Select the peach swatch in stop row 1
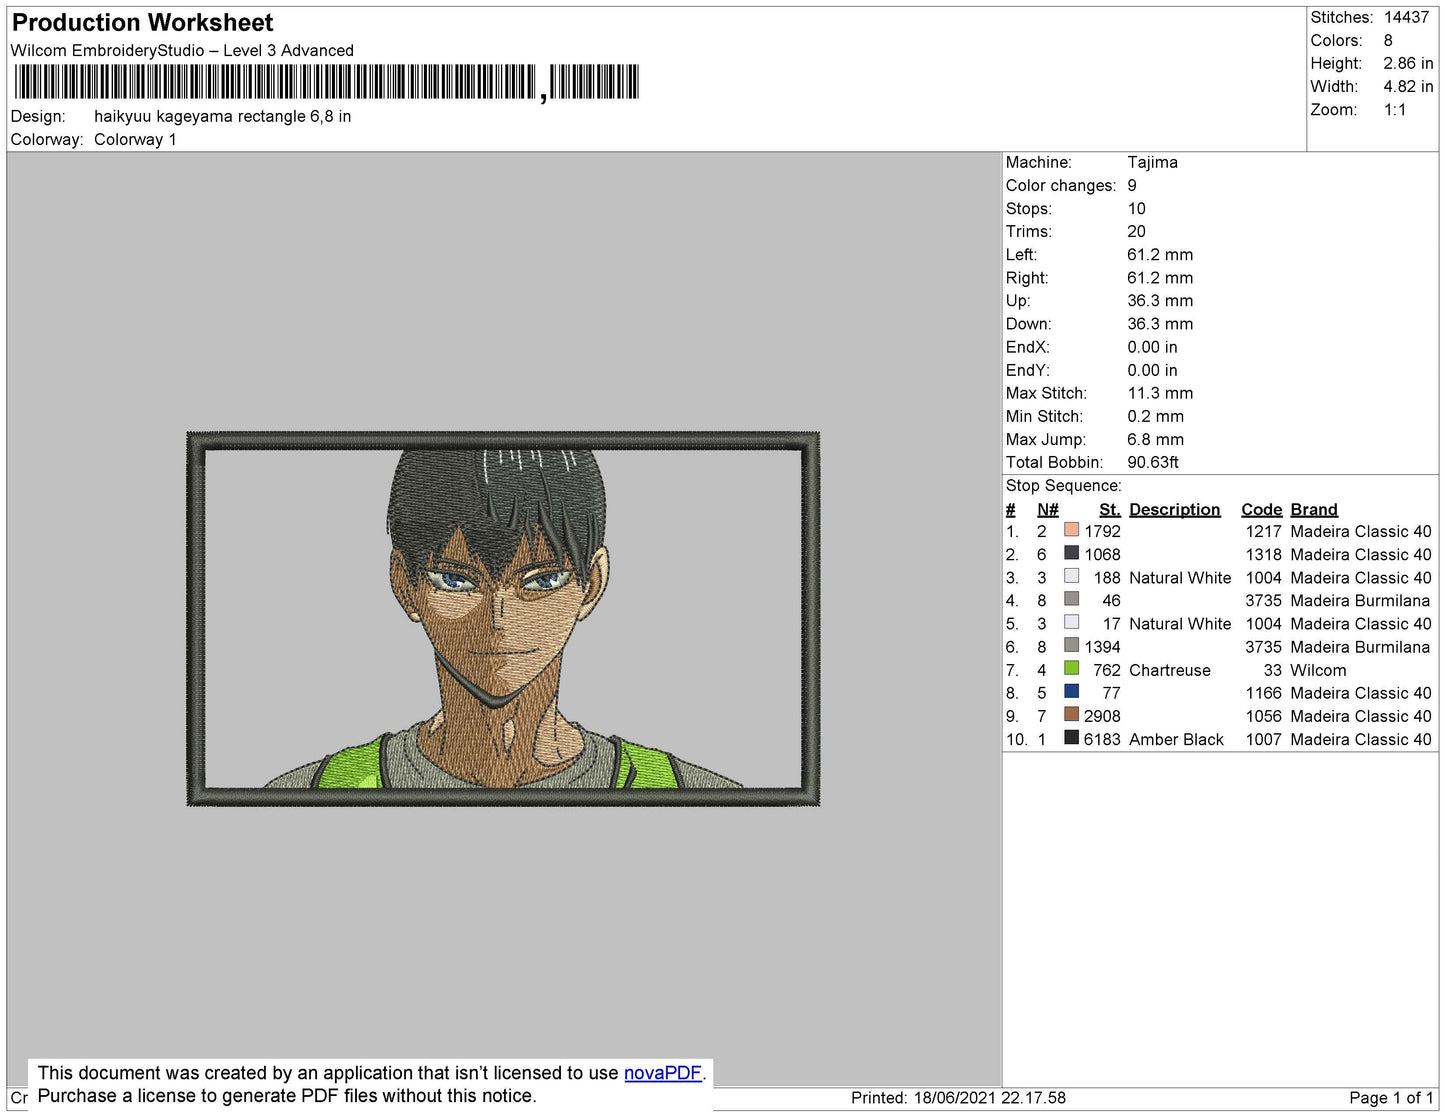The height and width of the screenshot is (1117, 1445). tap(1071, 530)
